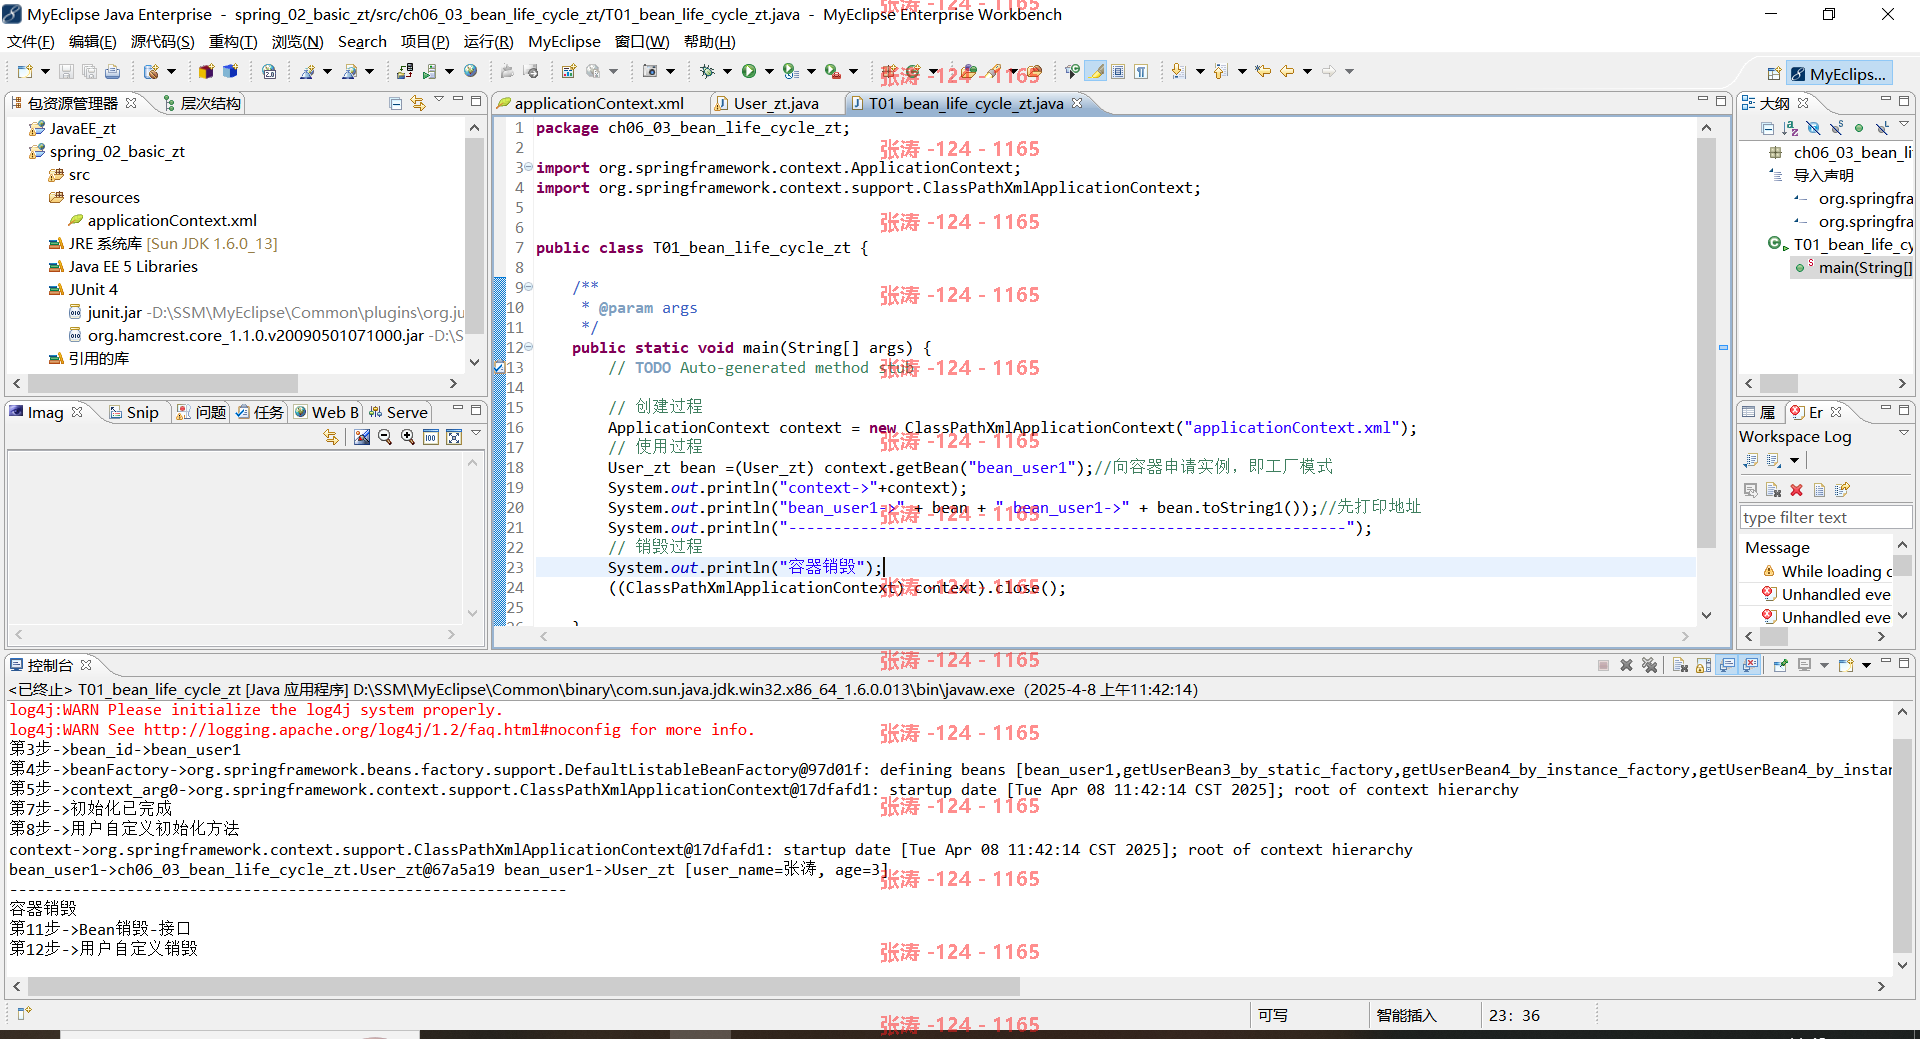This screenshot has height=1039, width=1920.
Task: Click Run Last Tool external tools icon
Action: pyautogui.click(x=833, y=71)
